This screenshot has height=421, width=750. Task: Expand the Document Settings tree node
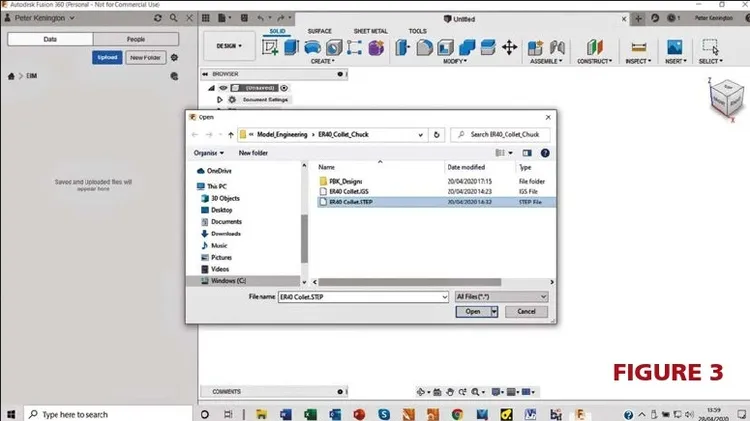[x=220, y=100]
